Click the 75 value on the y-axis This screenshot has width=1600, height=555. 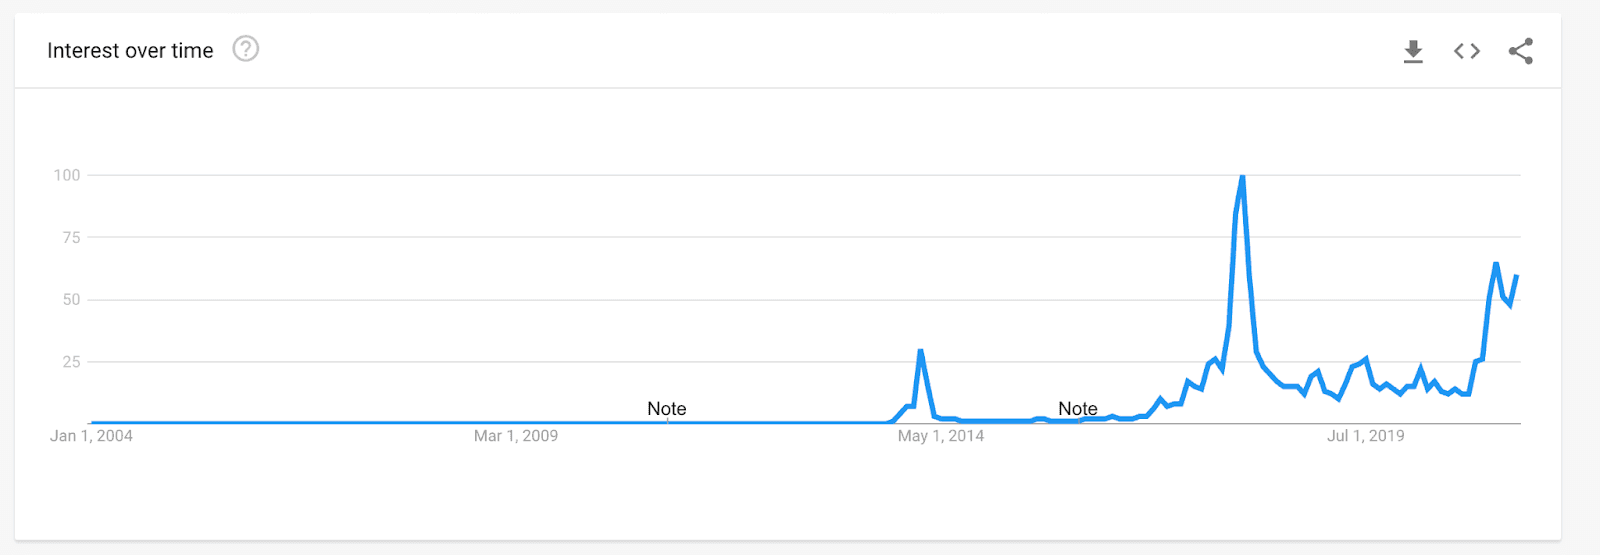71,237
